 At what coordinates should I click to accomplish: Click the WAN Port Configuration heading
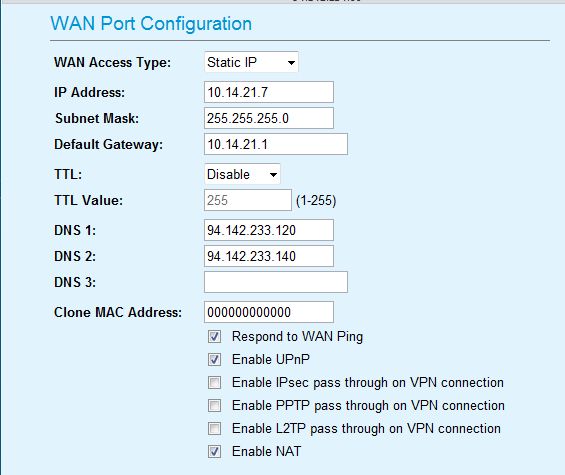(x=151, y=24)
